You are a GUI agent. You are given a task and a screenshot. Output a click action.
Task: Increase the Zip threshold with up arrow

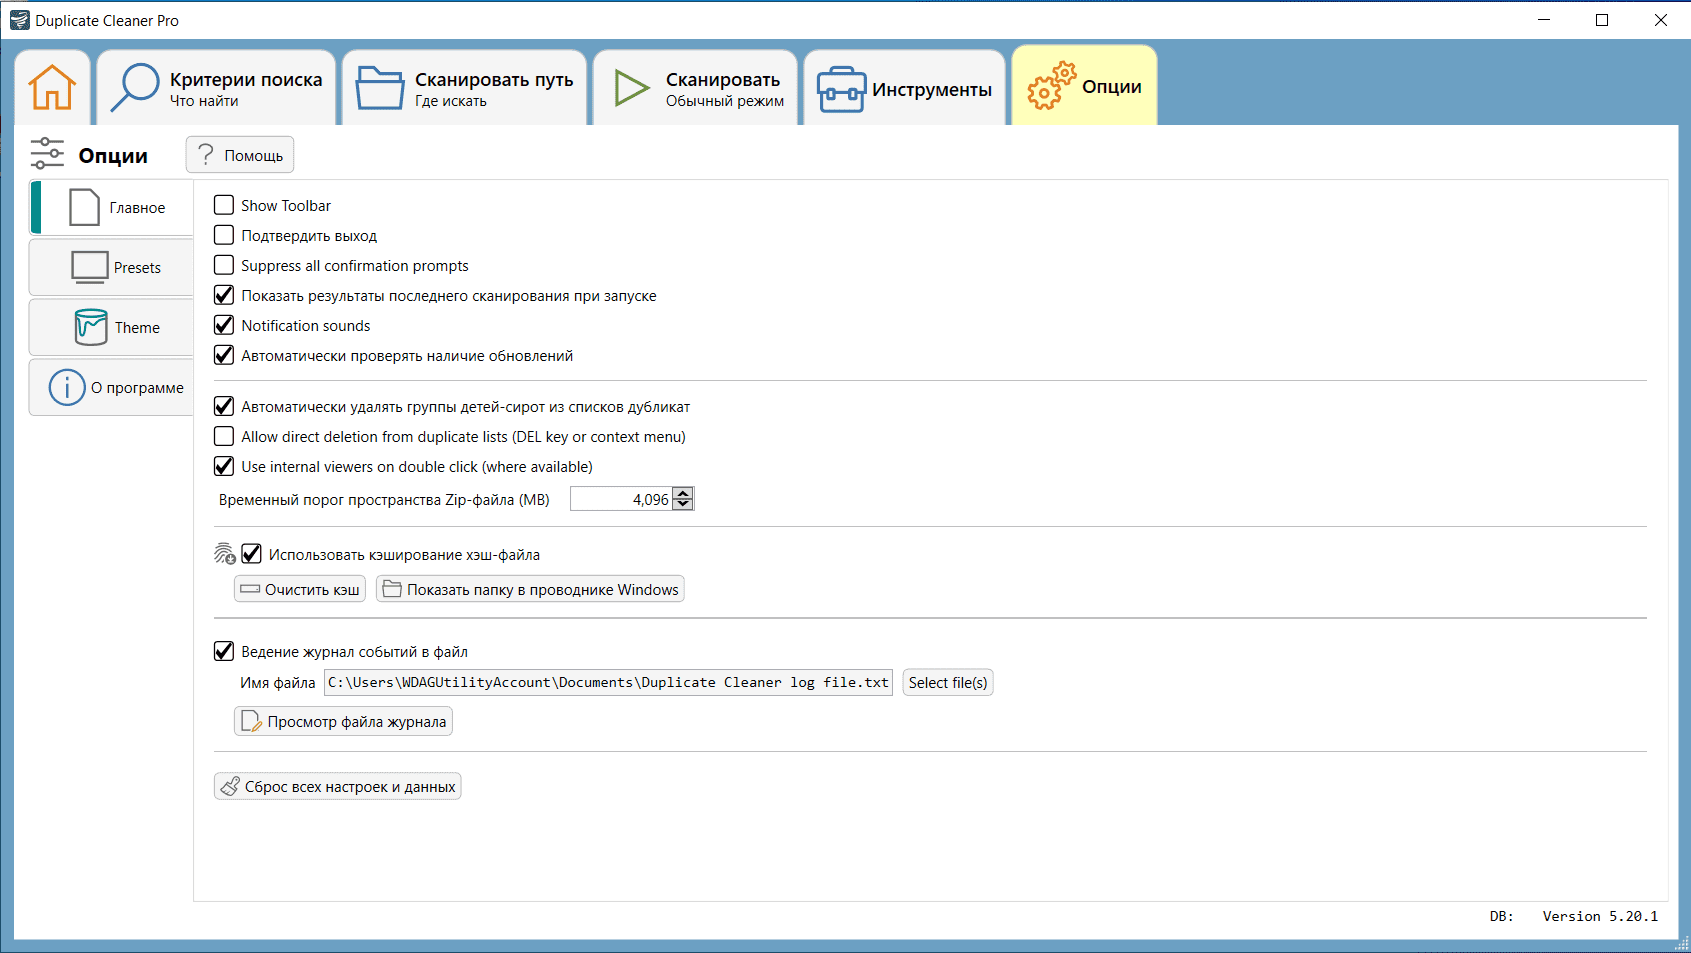tap(683, 493)
